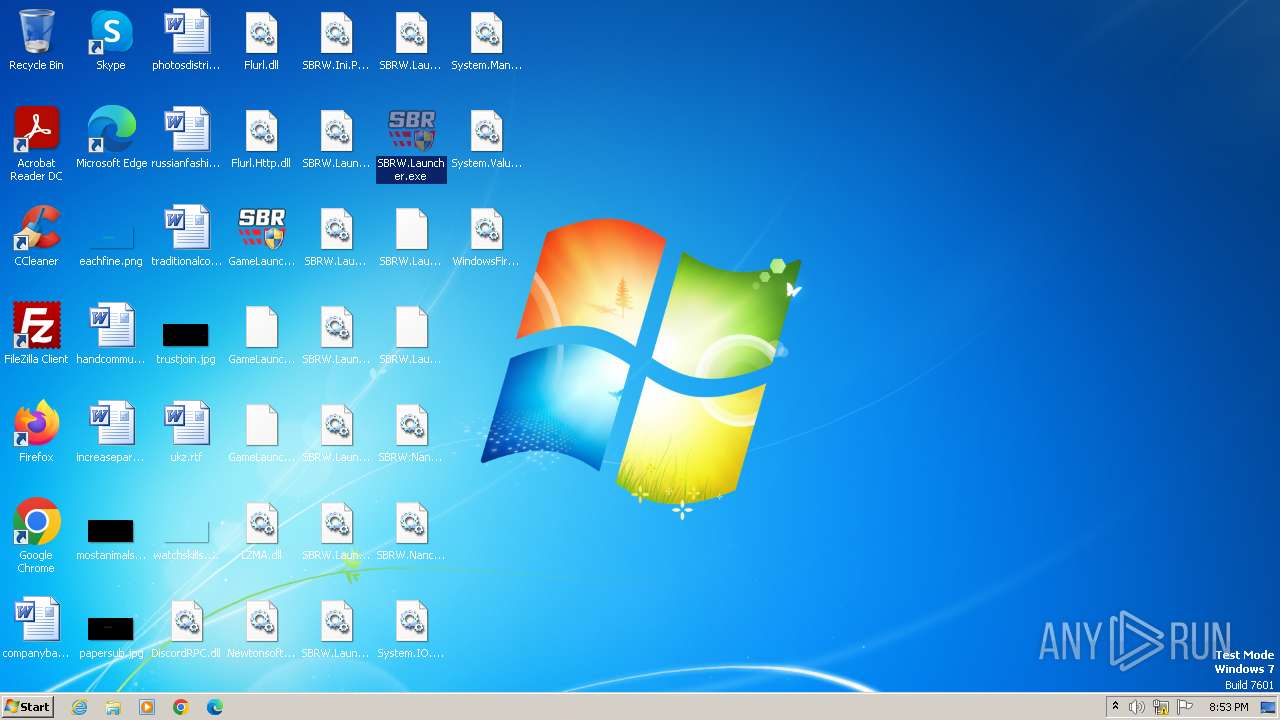This screenshot has width=1280, height=720.
Task: Select the companyba... Word document
Action: pos(36,629)
